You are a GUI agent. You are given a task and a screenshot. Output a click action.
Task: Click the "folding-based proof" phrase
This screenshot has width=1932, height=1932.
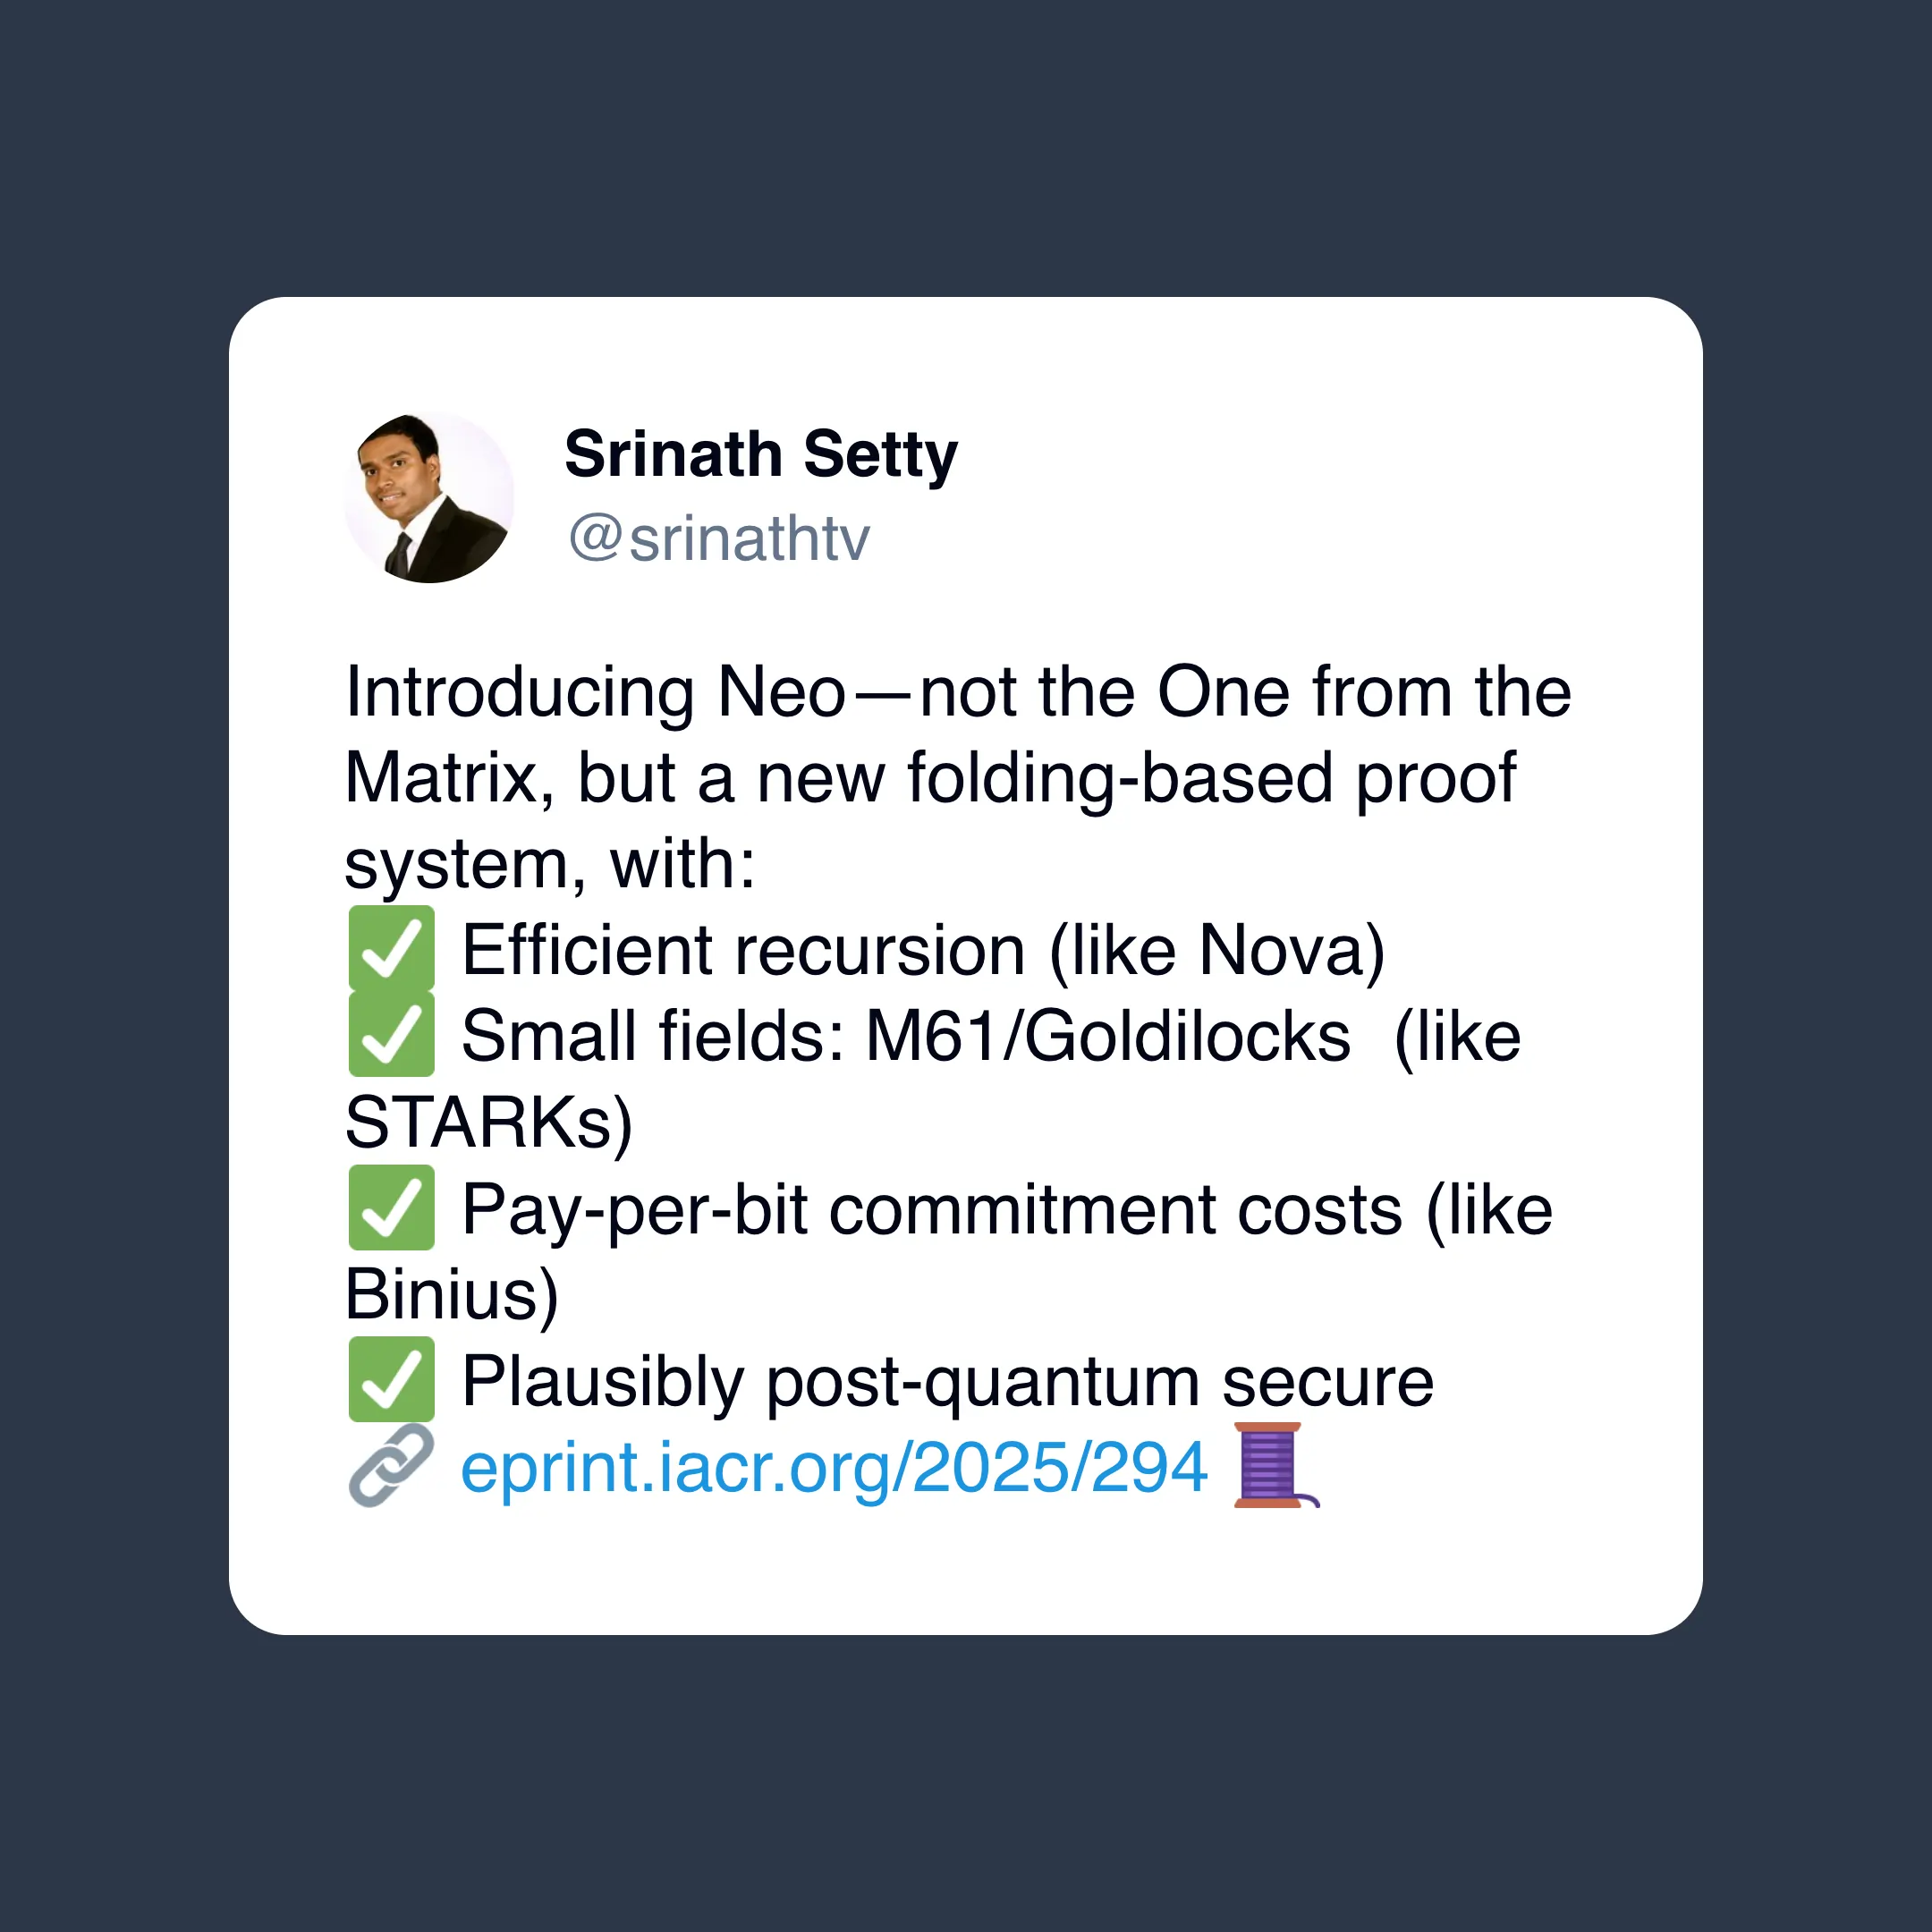click(1211, 778)
